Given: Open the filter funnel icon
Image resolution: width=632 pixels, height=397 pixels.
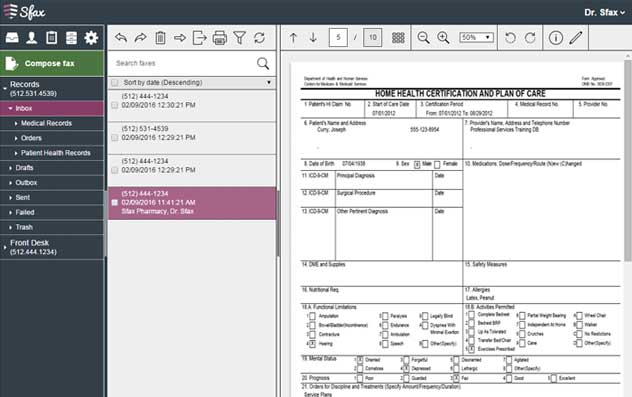Looking at the screenshot, I should pyautogui.click(x=239, y=38).
